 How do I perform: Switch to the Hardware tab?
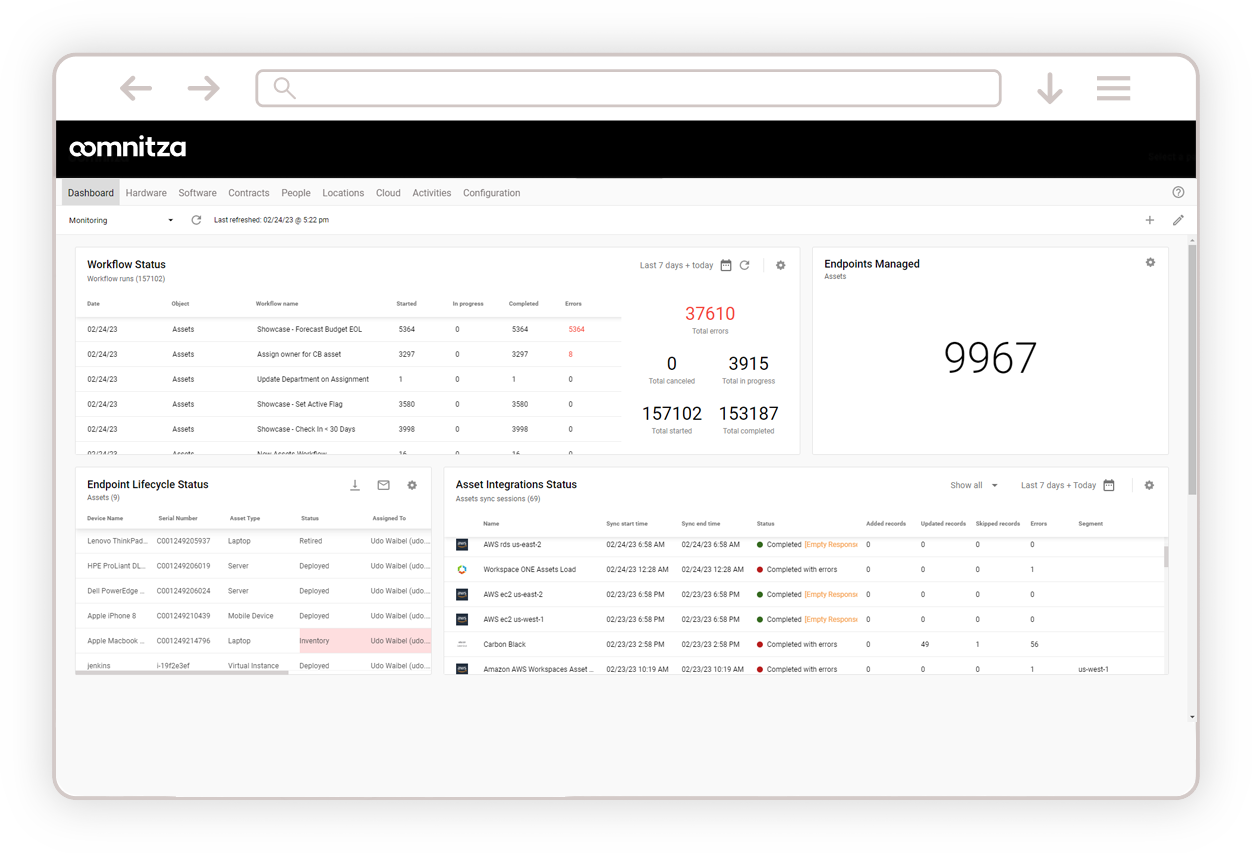pos(146,193)
